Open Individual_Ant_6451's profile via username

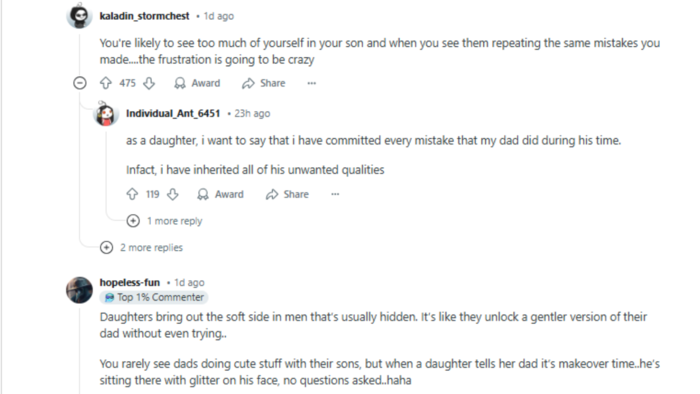pyautogui.click(x=173, y=113)
